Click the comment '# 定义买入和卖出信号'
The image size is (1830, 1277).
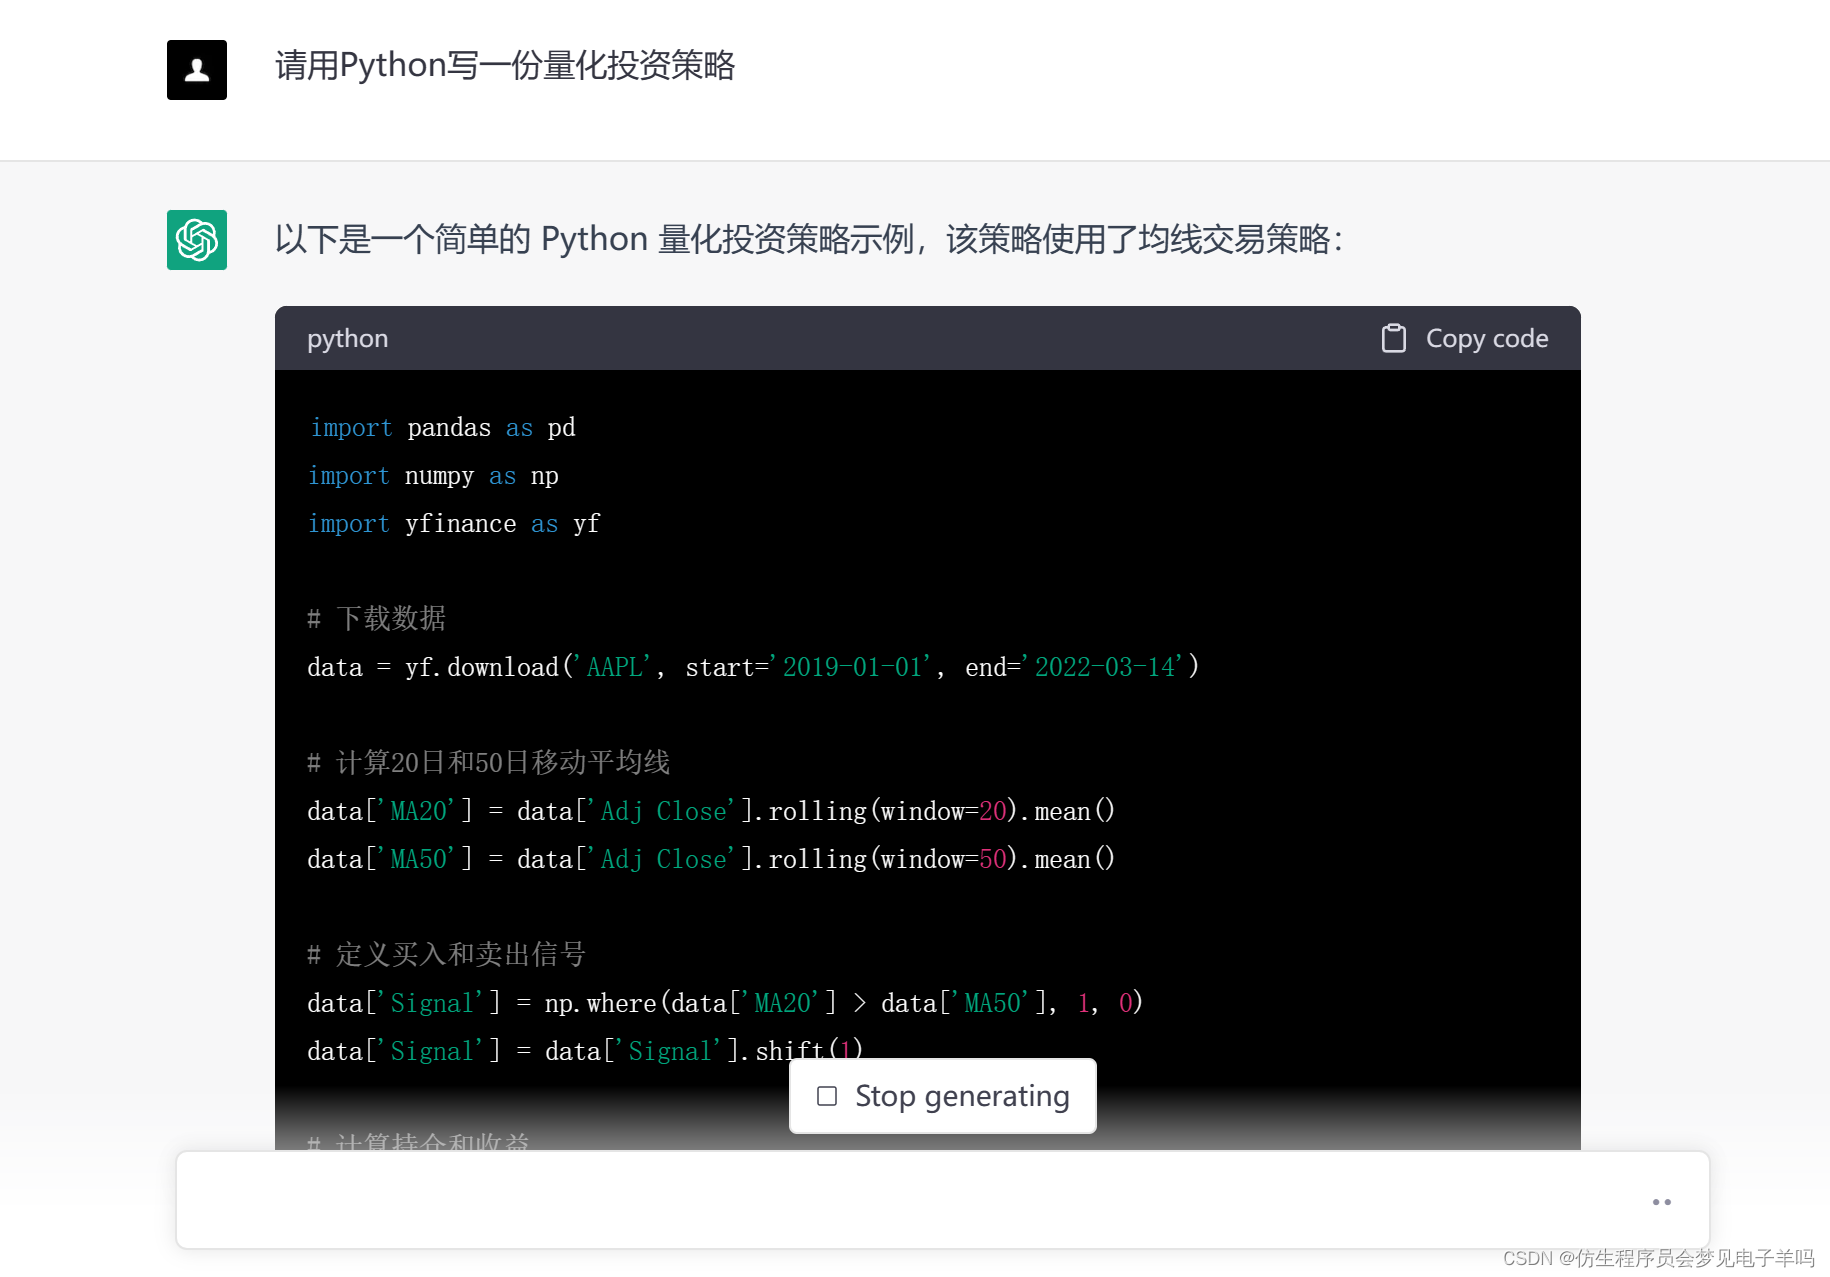click(446, 955)
